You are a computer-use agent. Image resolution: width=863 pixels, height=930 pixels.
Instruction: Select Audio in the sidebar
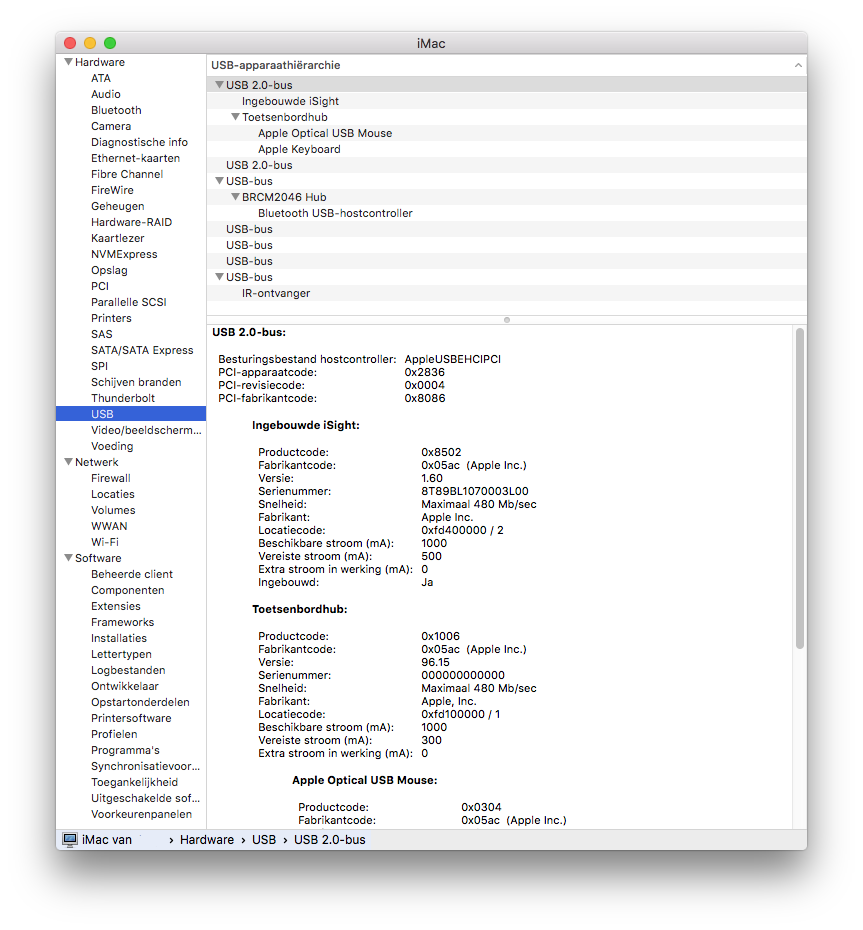coord(106,94)
